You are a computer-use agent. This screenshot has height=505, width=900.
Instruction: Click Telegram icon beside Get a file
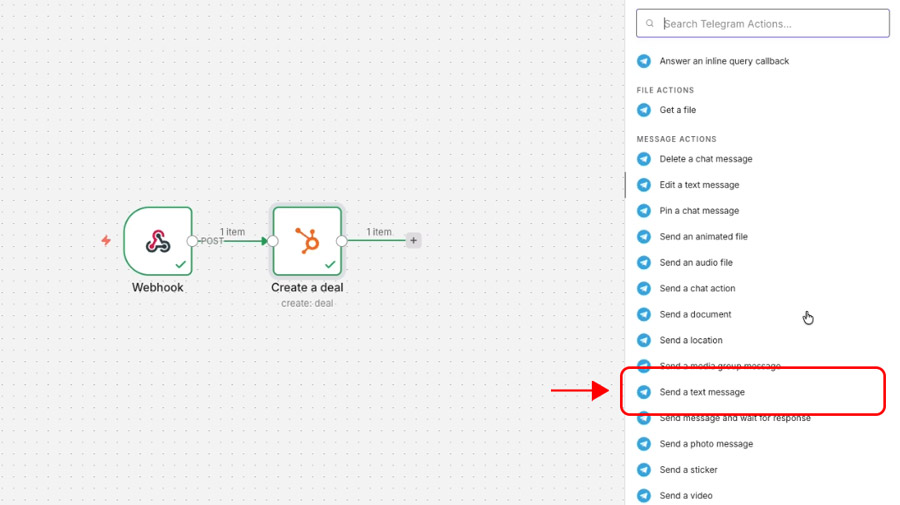coord(644,110)
